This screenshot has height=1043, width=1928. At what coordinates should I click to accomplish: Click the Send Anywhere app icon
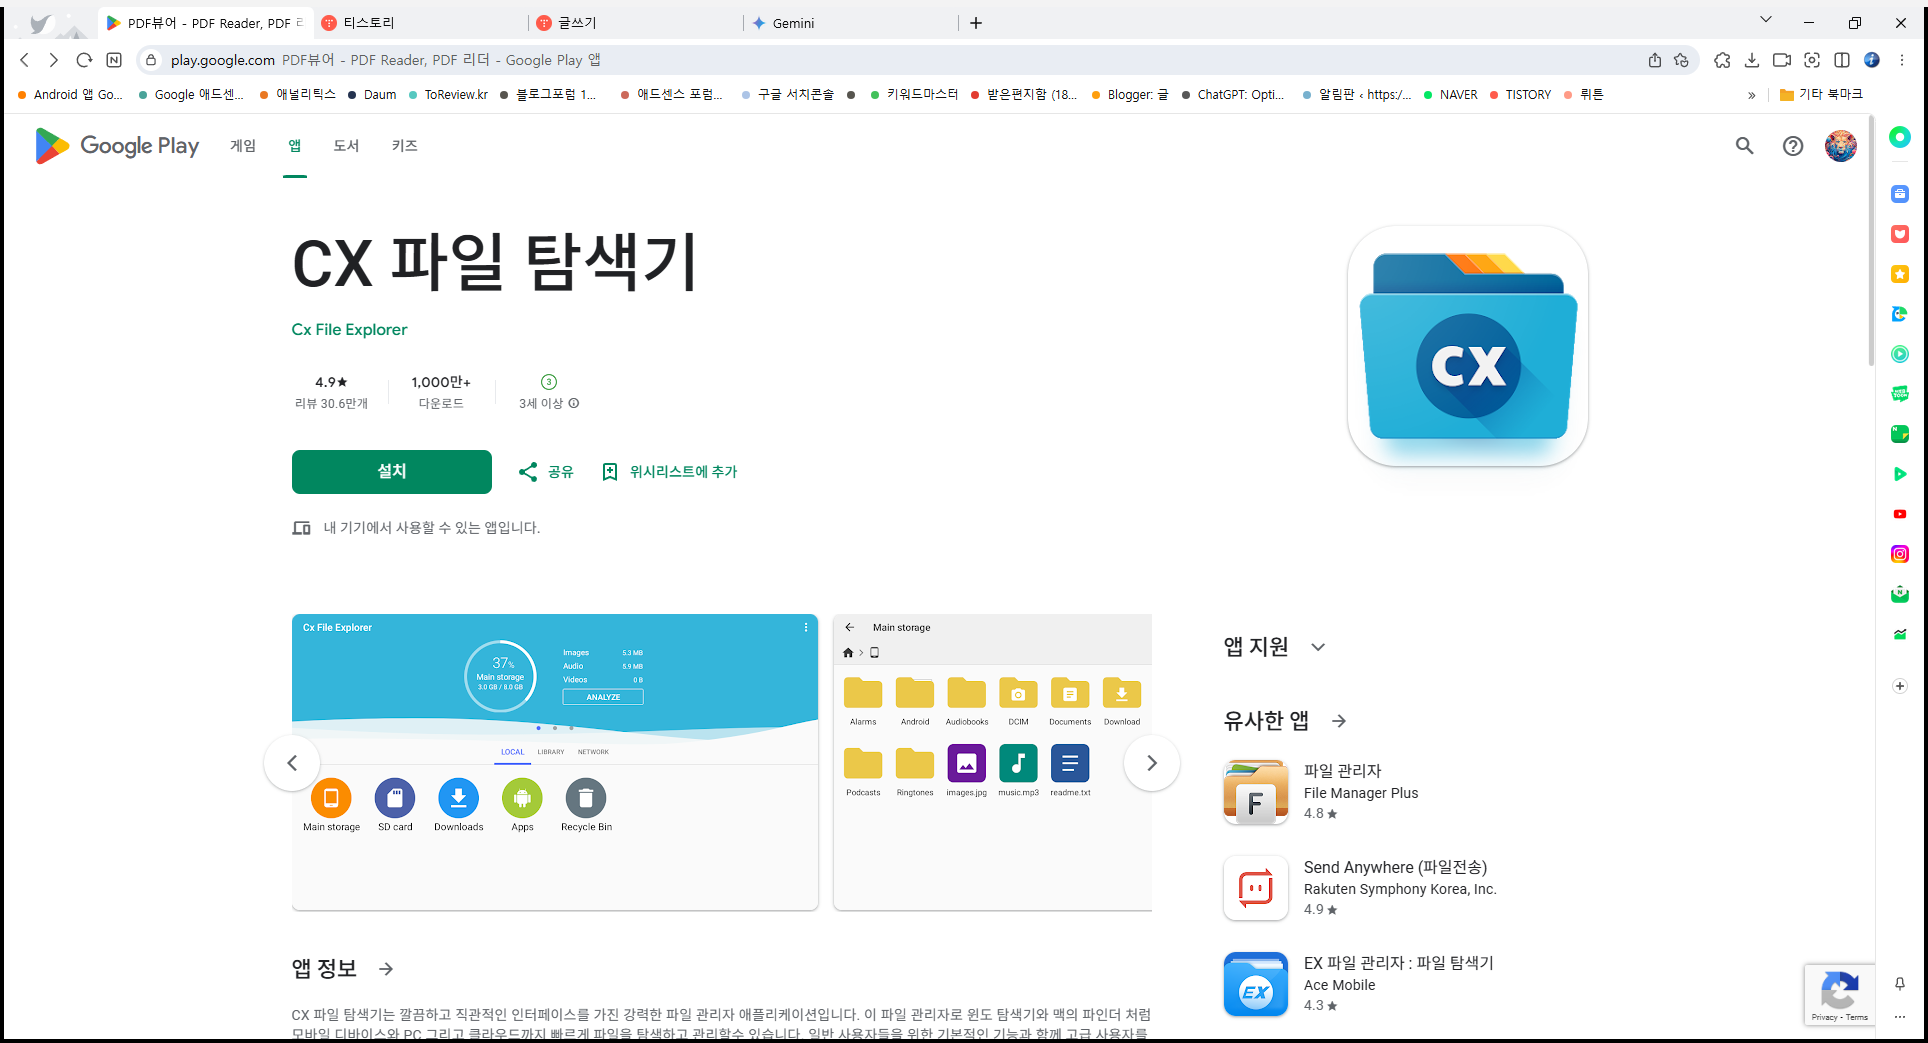coord(1256,888)
